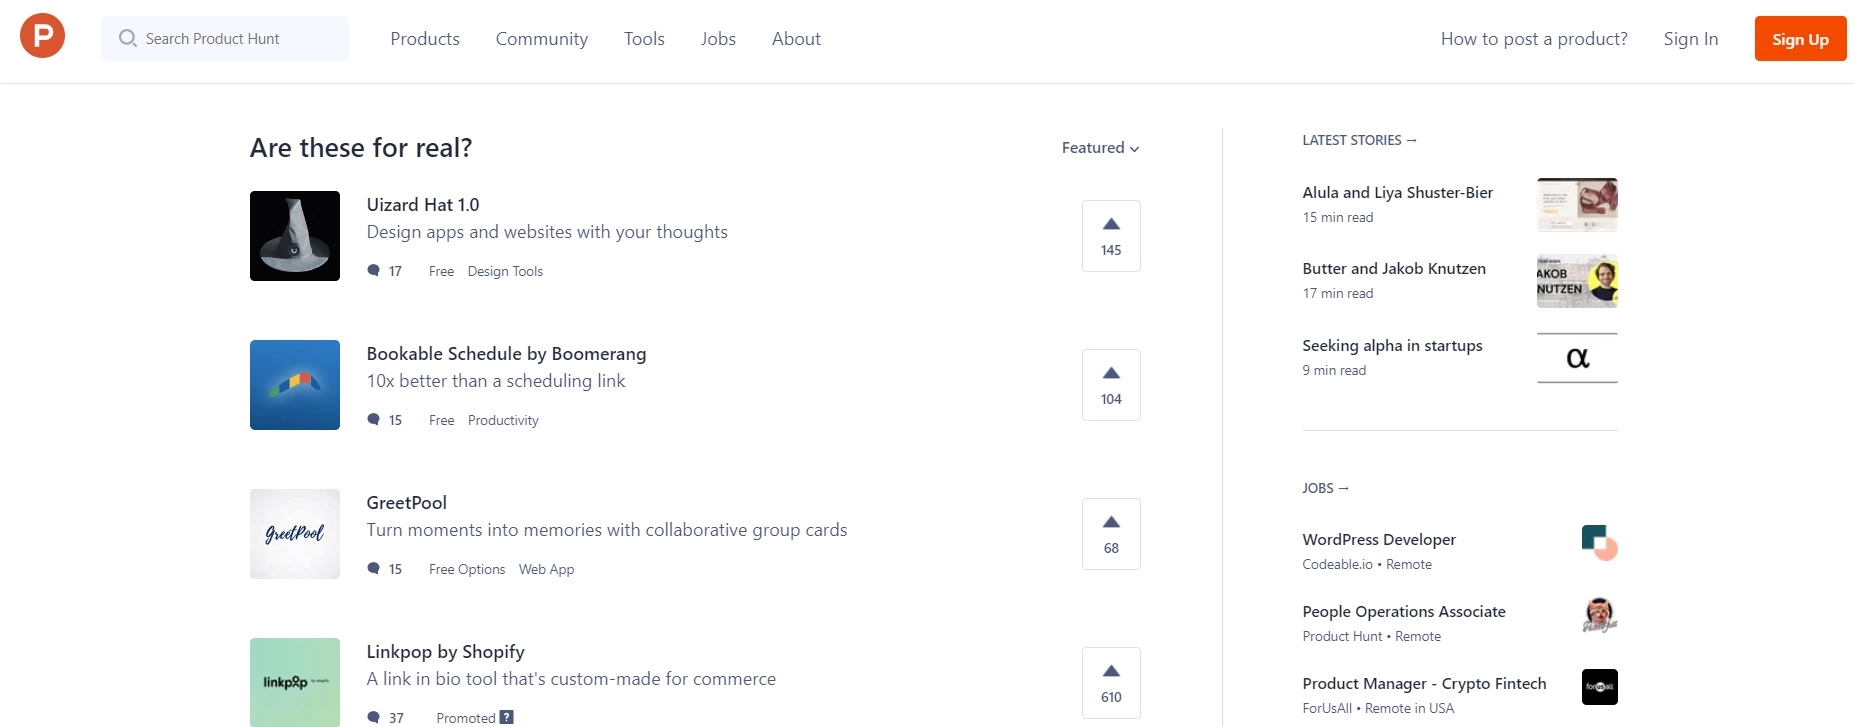The image size is (1855, 727).
Task: Open the How to post a product link
Action: (1533, 38)
